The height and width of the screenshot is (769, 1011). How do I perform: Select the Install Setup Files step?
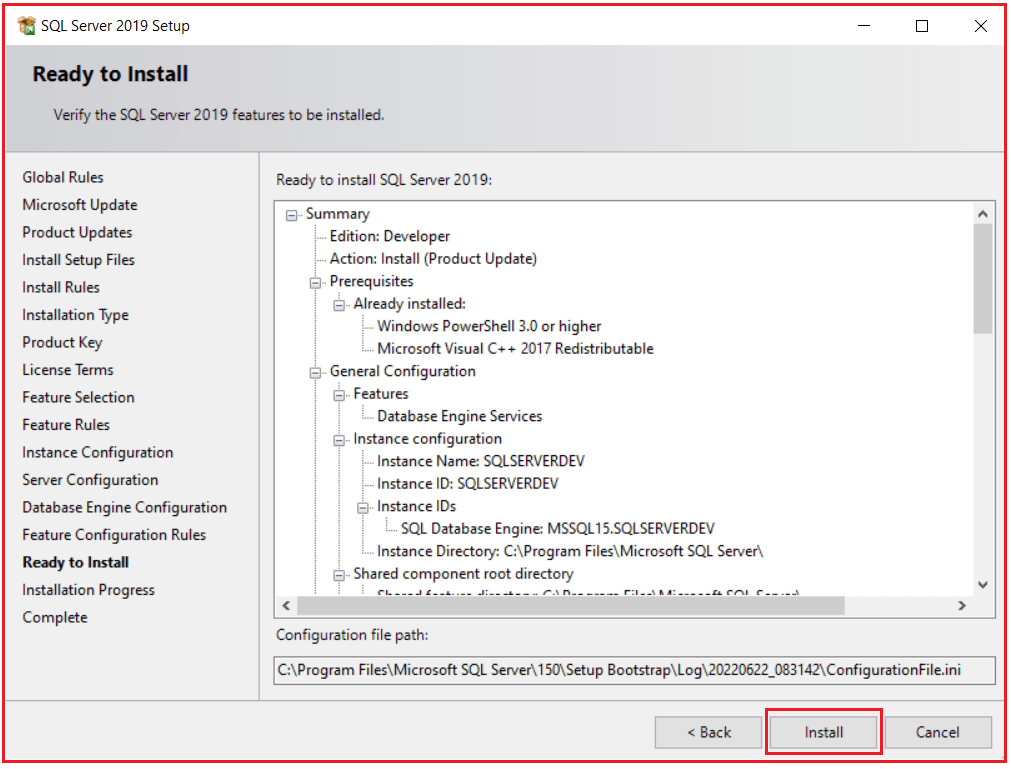coord(79,260)
